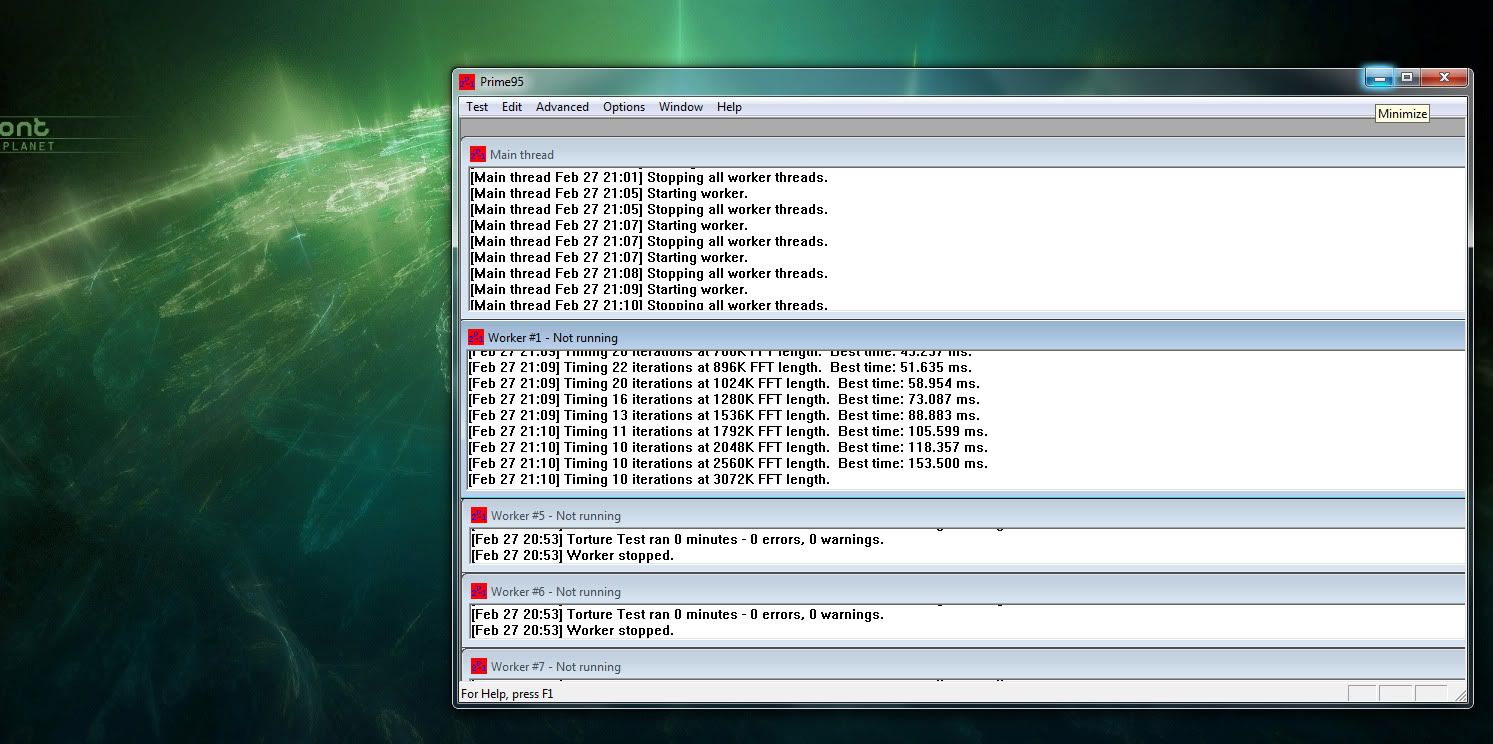Click the Prime95 title bar icon

coord(467,82)
